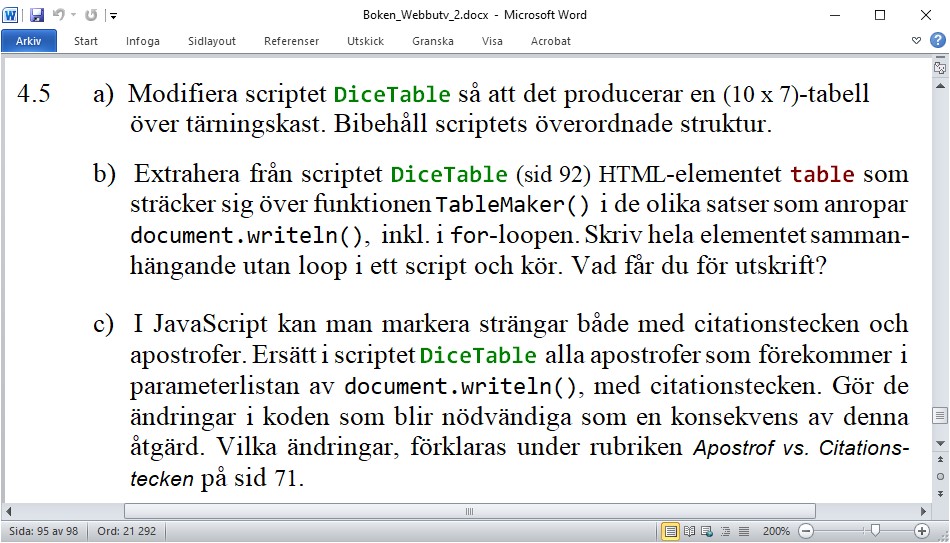Expand the Undo history dropdown arrow
950x543 pixels.
(x=73, y=15)
